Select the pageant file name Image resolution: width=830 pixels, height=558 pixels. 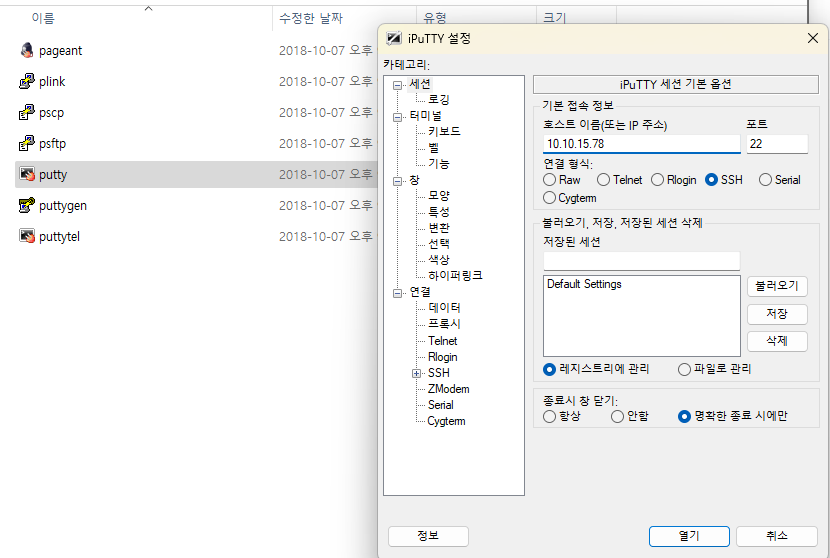[x=60, y=51]
